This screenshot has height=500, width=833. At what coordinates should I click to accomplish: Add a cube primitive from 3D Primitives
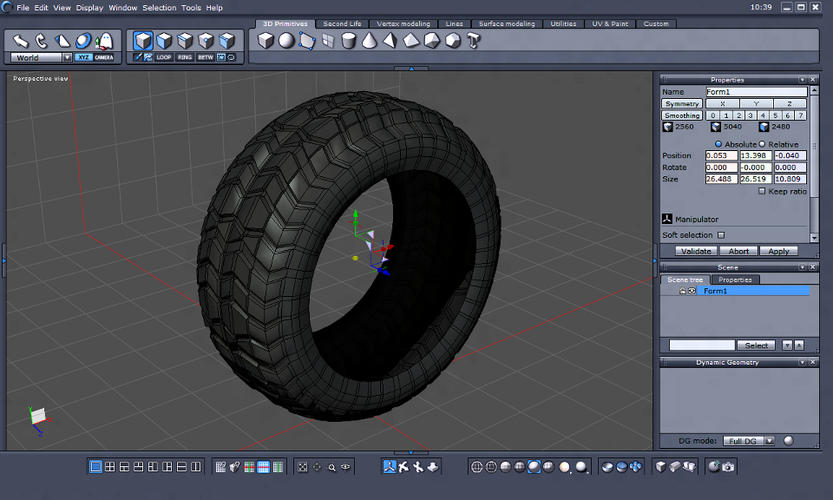point(266,40)
